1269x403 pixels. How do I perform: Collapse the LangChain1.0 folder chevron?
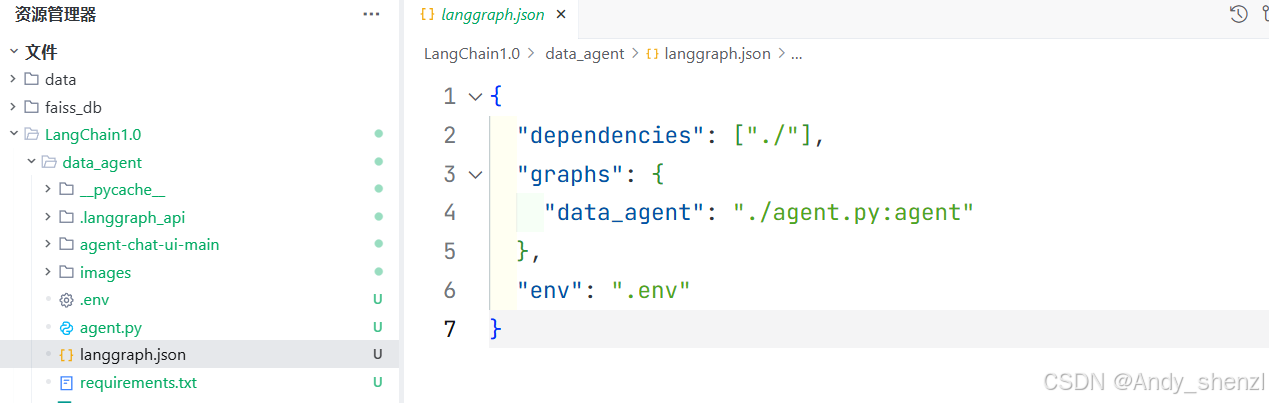(x=13, y=134)
